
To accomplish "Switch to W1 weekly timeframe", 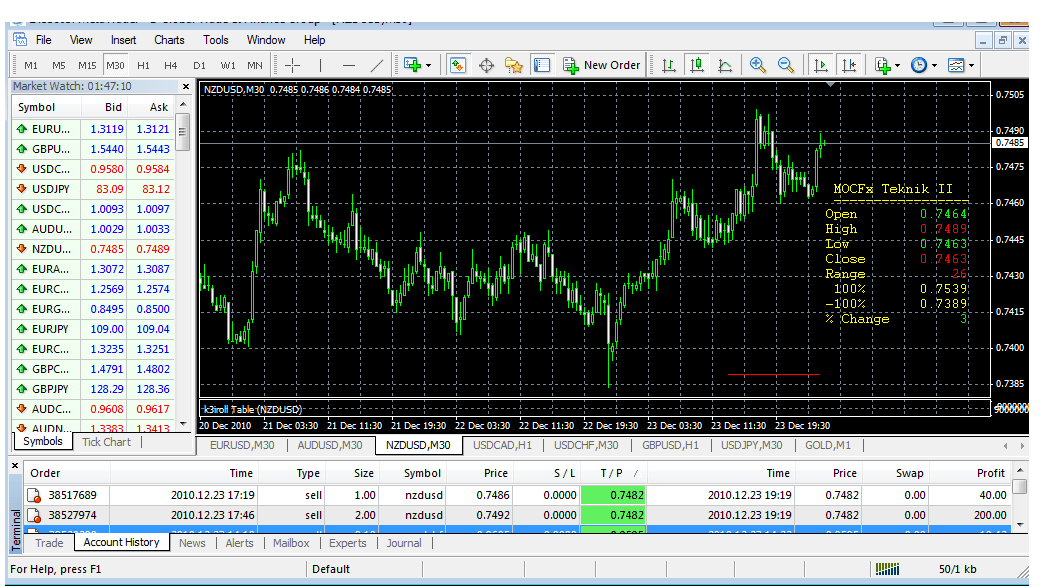I will [x=228, y=65].
